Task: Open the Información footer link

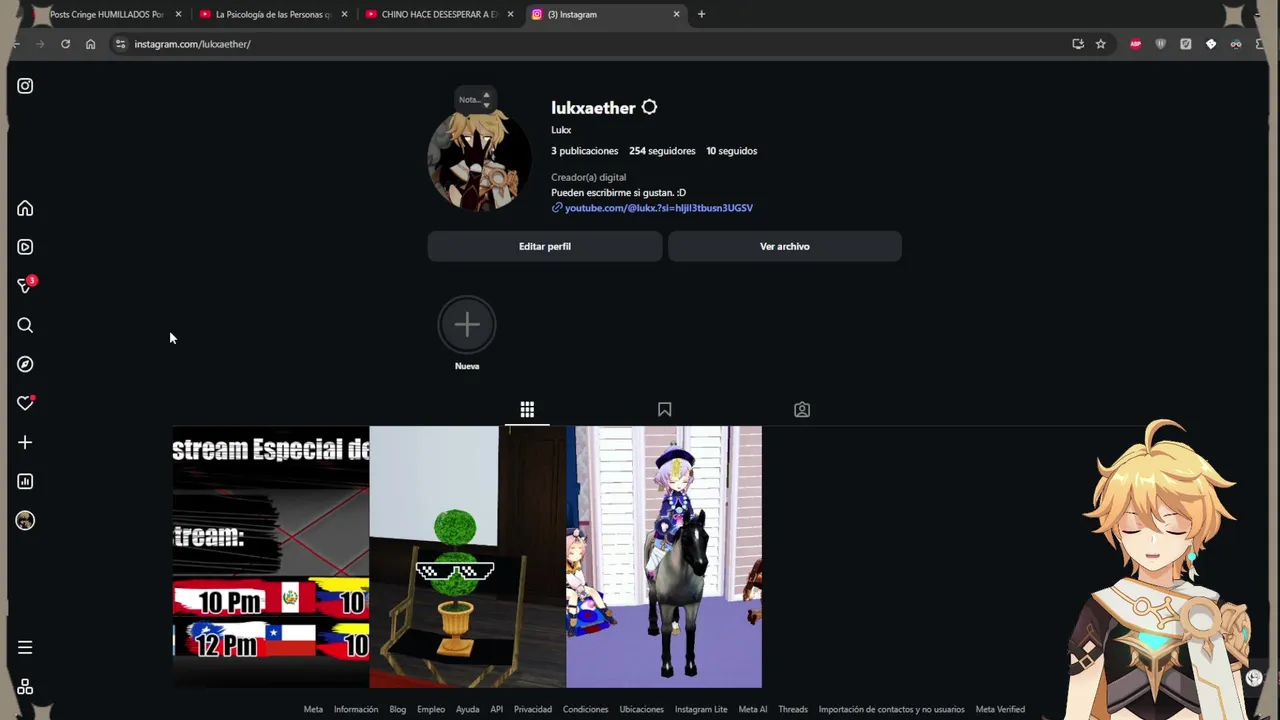Action: (356, 709)
